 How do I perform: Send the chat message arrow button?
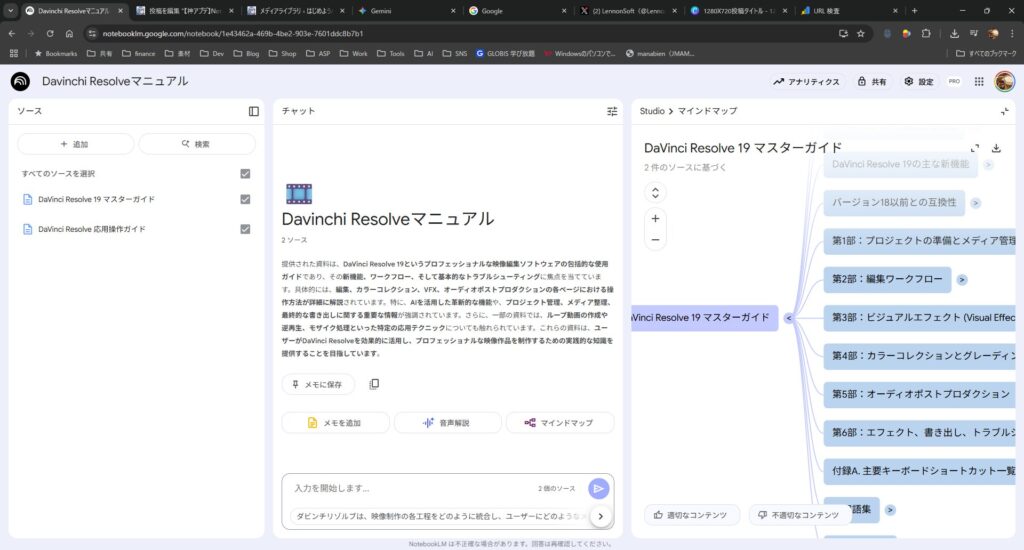[598, 489]
